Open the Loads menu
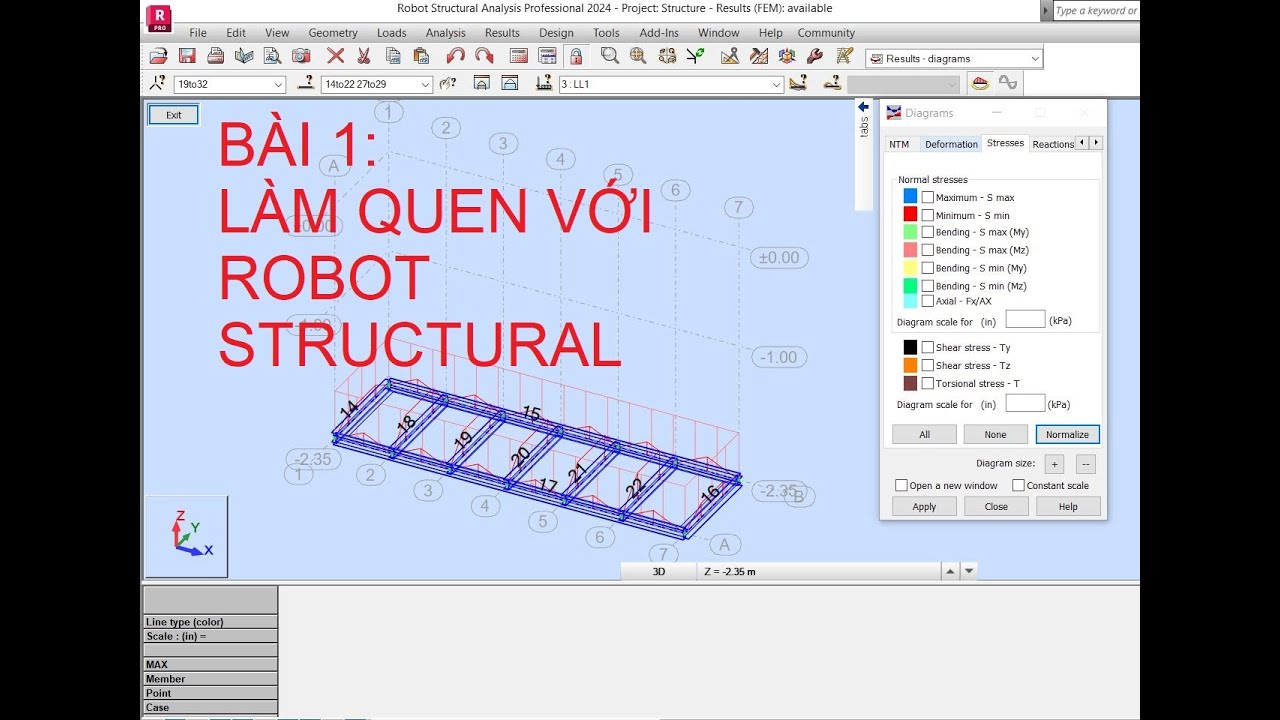 pyautogui.click(x=391, y=33)
